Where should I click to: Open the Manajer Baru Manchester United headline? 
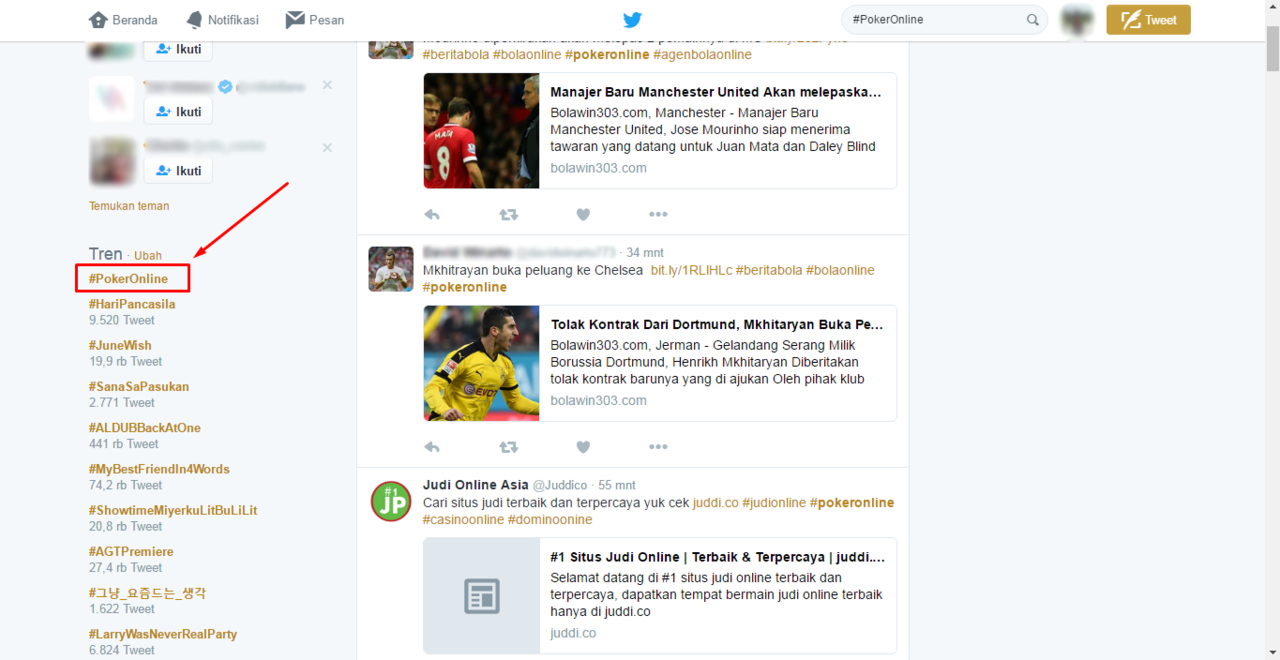click(716, 92)
